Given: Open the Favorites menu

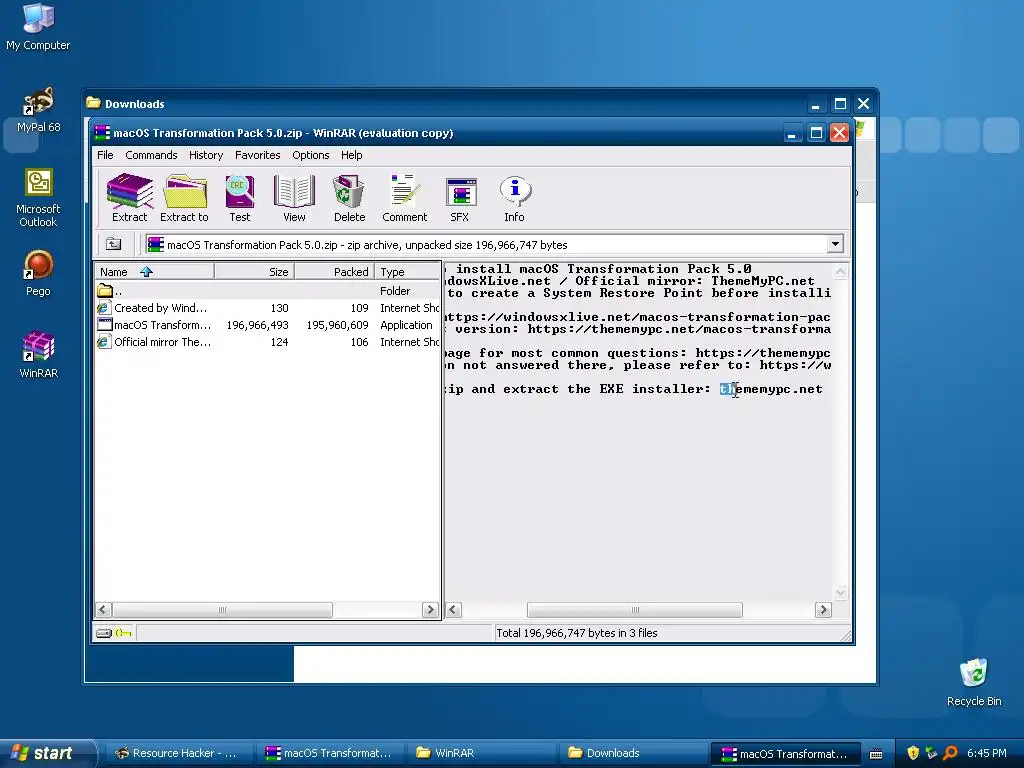Looking at the screenshot, I should (257, 155).
